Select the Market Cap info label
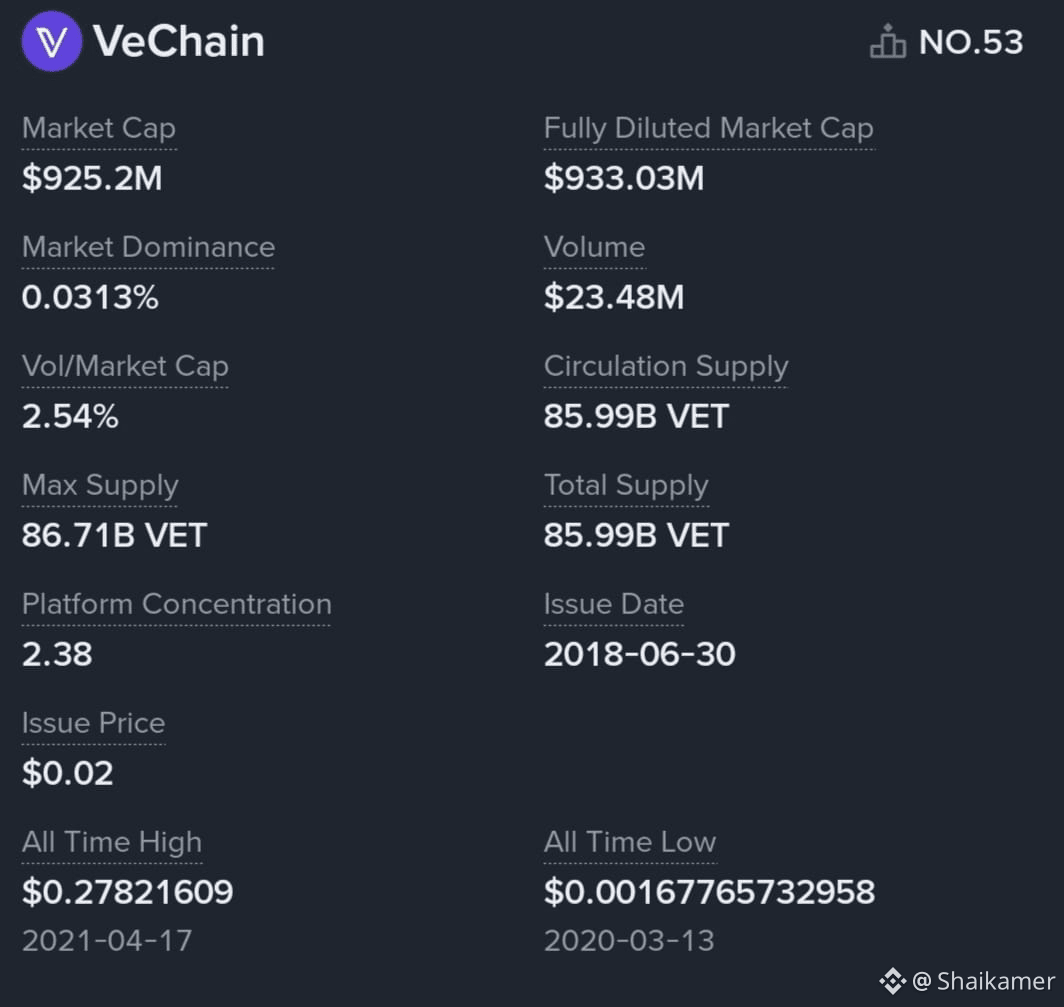The height and width of the screenshot is (1007, 1064). point(98,128)
